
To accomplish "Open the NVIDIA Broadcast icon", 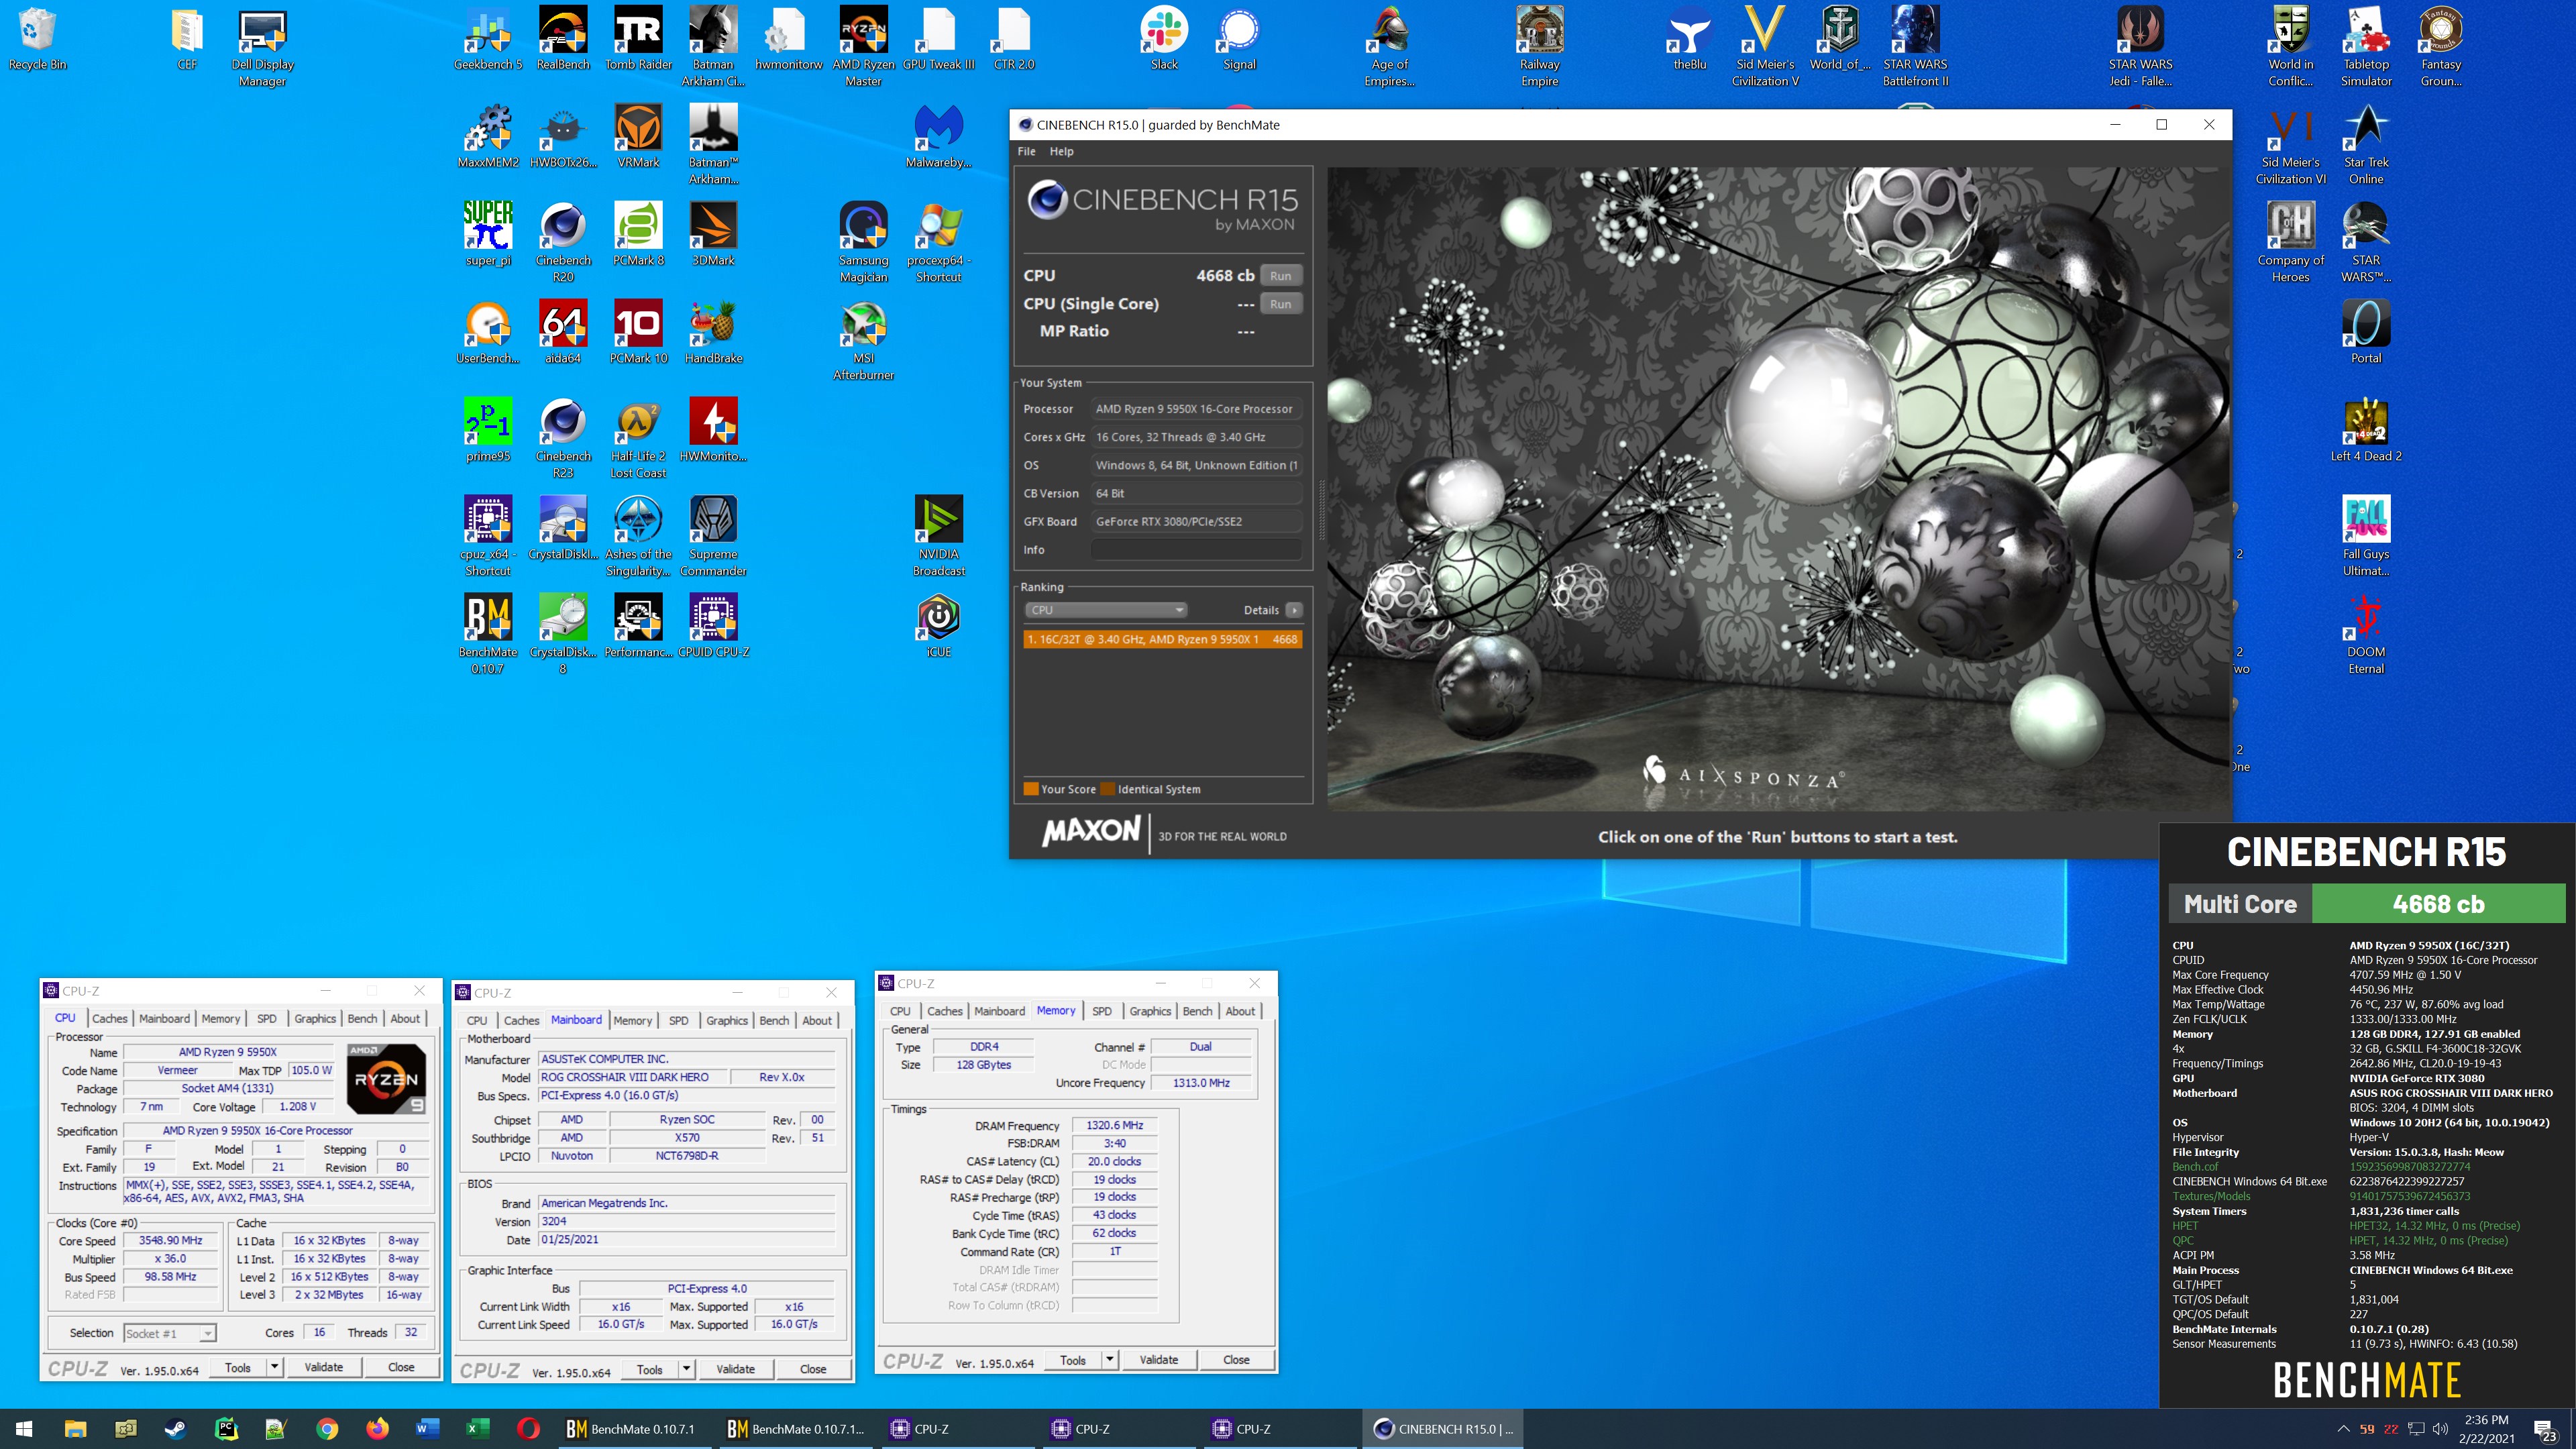I will [938, 537].
